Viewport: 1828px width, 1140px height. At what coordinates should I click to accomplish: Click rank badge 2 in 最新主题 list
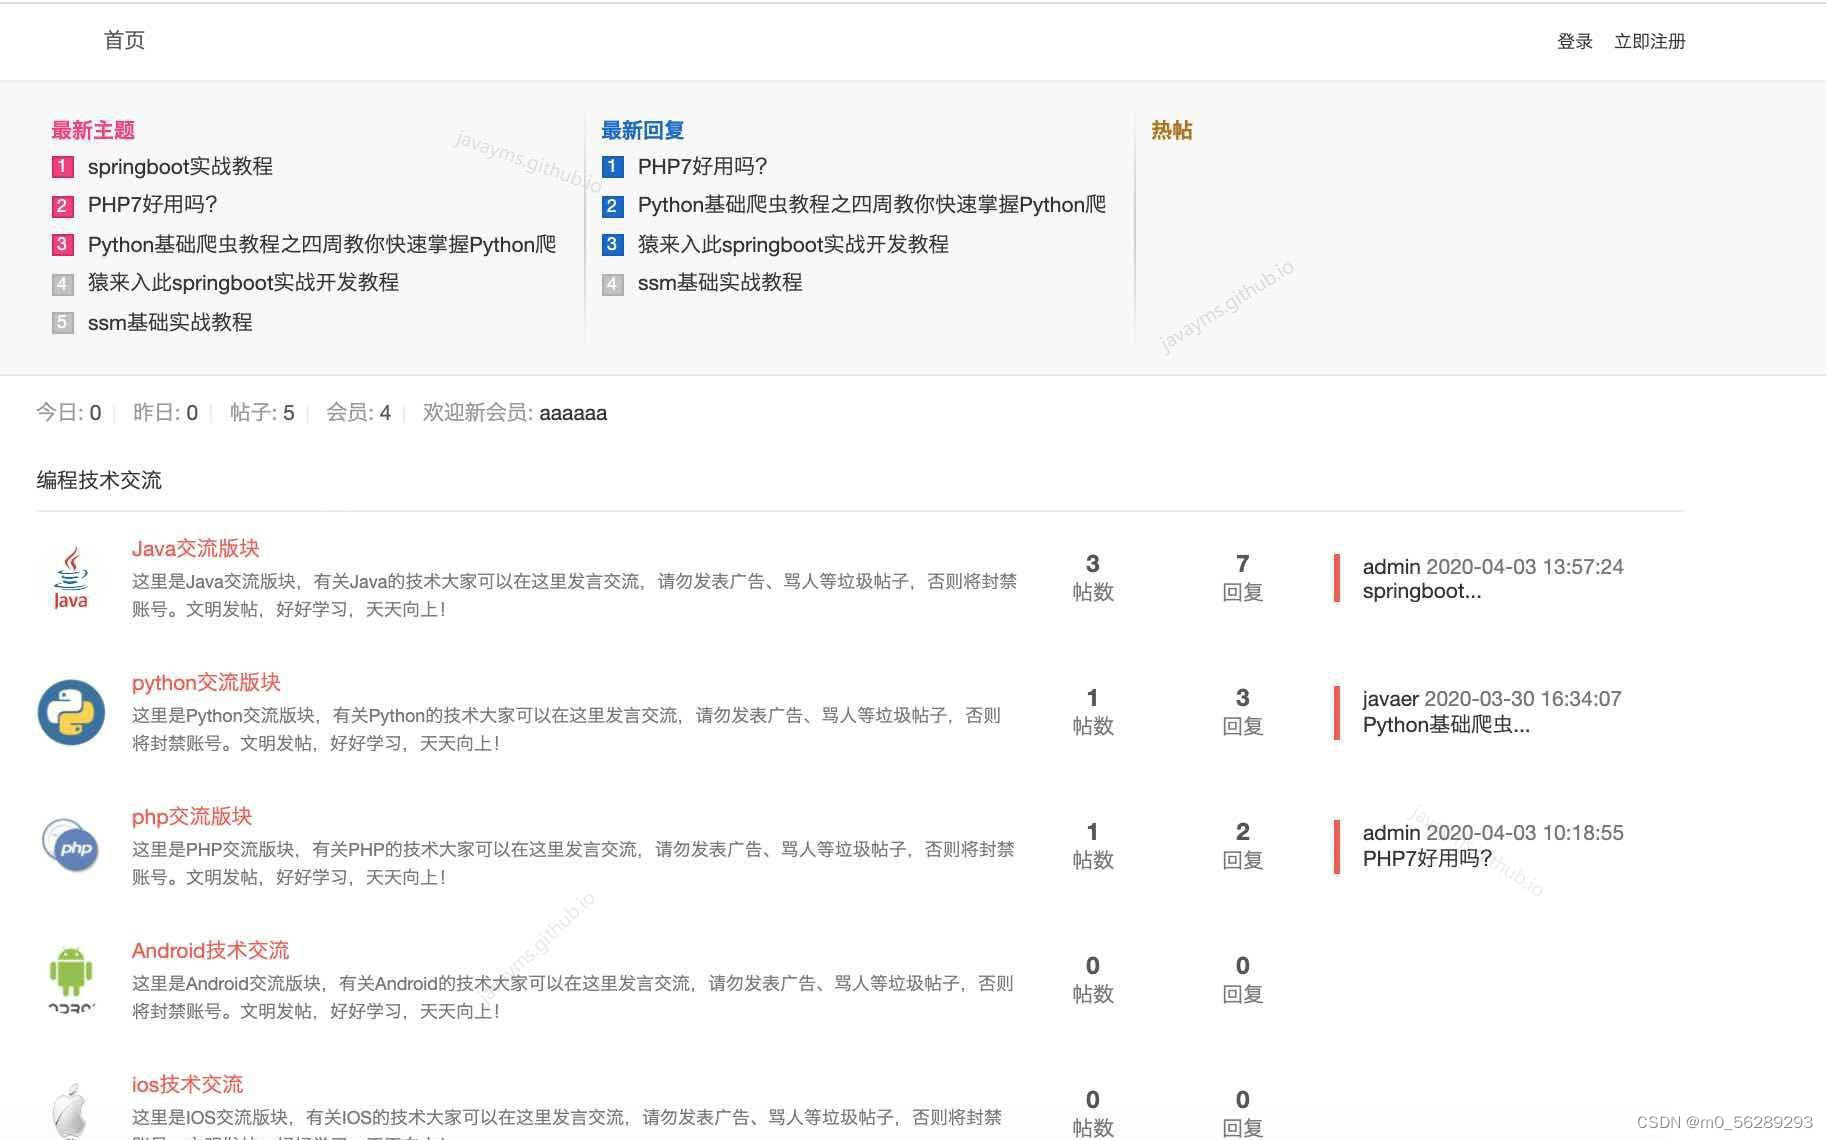pyautogui.click(x=62, y=206)
